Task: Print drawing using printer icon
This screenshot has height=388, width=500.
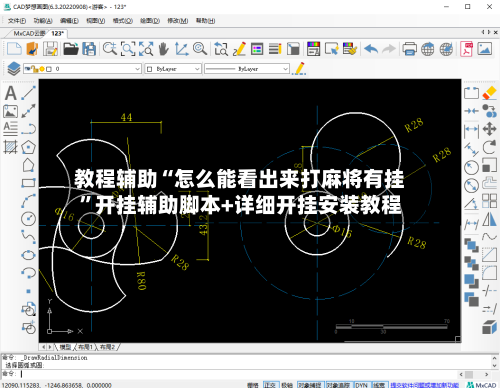Action: (409, 49)
